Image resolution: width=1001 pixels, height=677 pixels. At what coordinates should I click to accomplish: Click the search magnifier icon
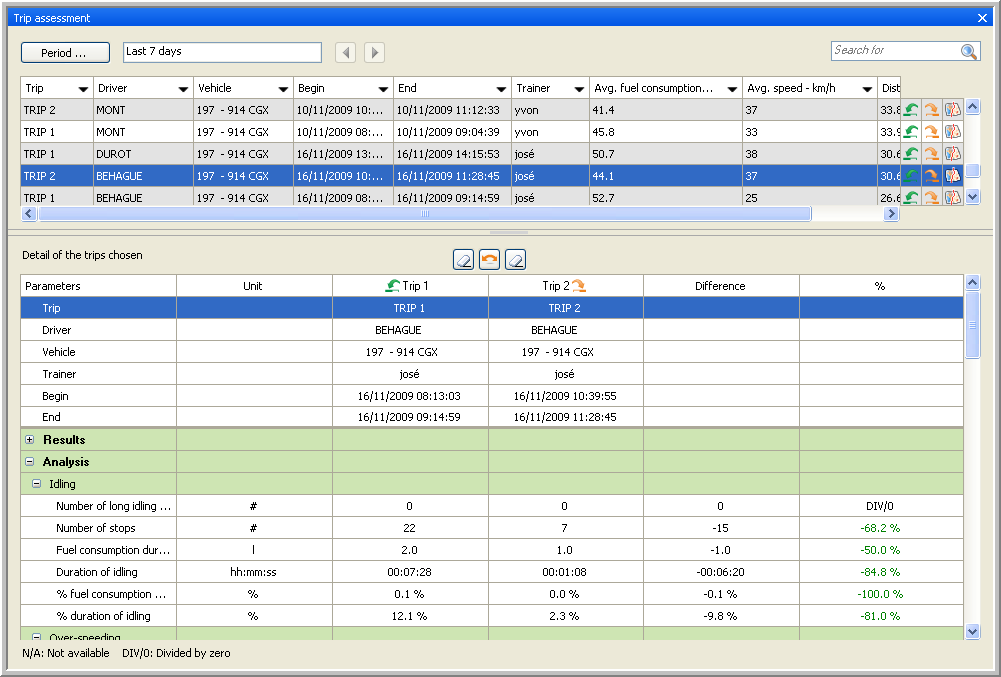pyautogui.click(x=968, y=52)
